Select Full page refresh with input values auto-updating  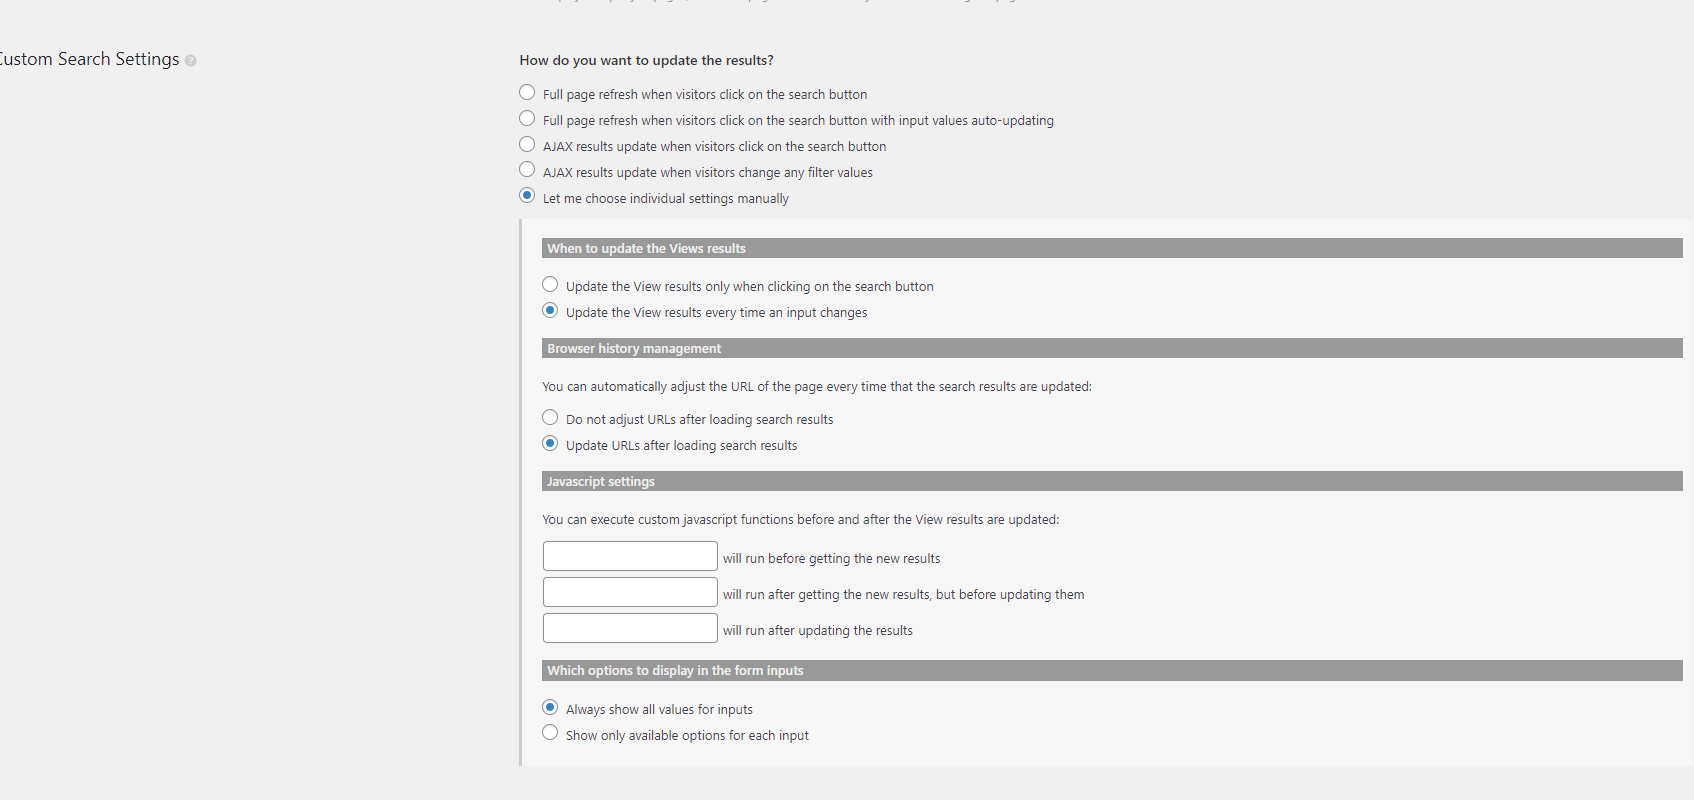(x=527, y=118)
